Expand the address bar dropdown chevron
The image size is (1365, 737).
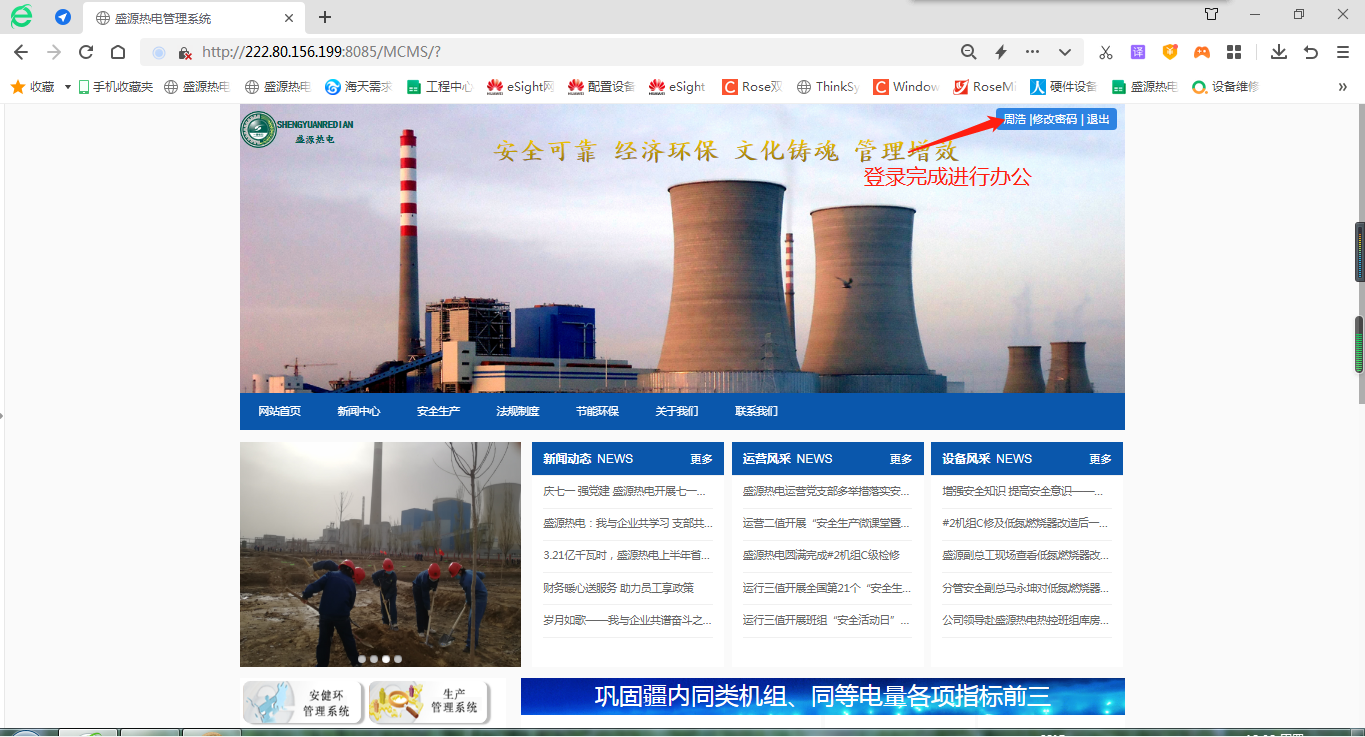pos(1065,52)
